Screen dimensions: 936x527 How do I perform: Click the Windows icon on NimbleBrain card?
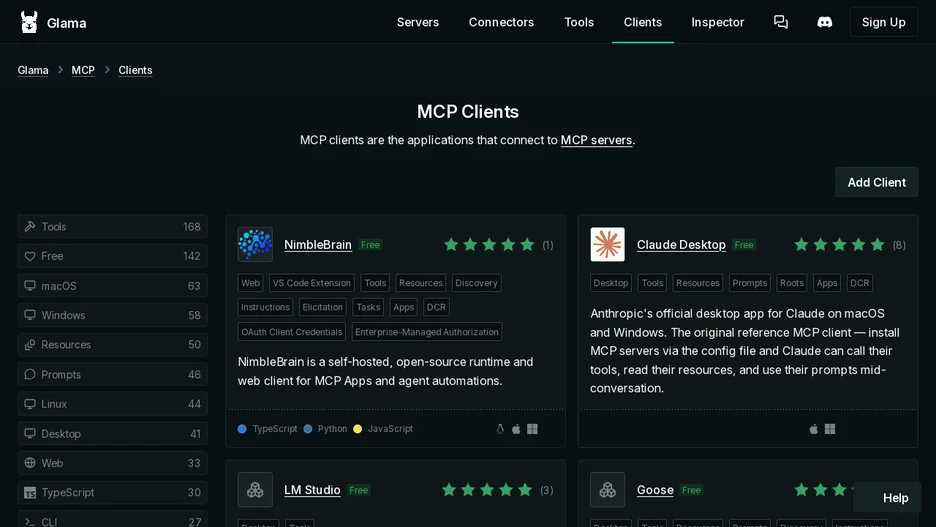[532, 429]
